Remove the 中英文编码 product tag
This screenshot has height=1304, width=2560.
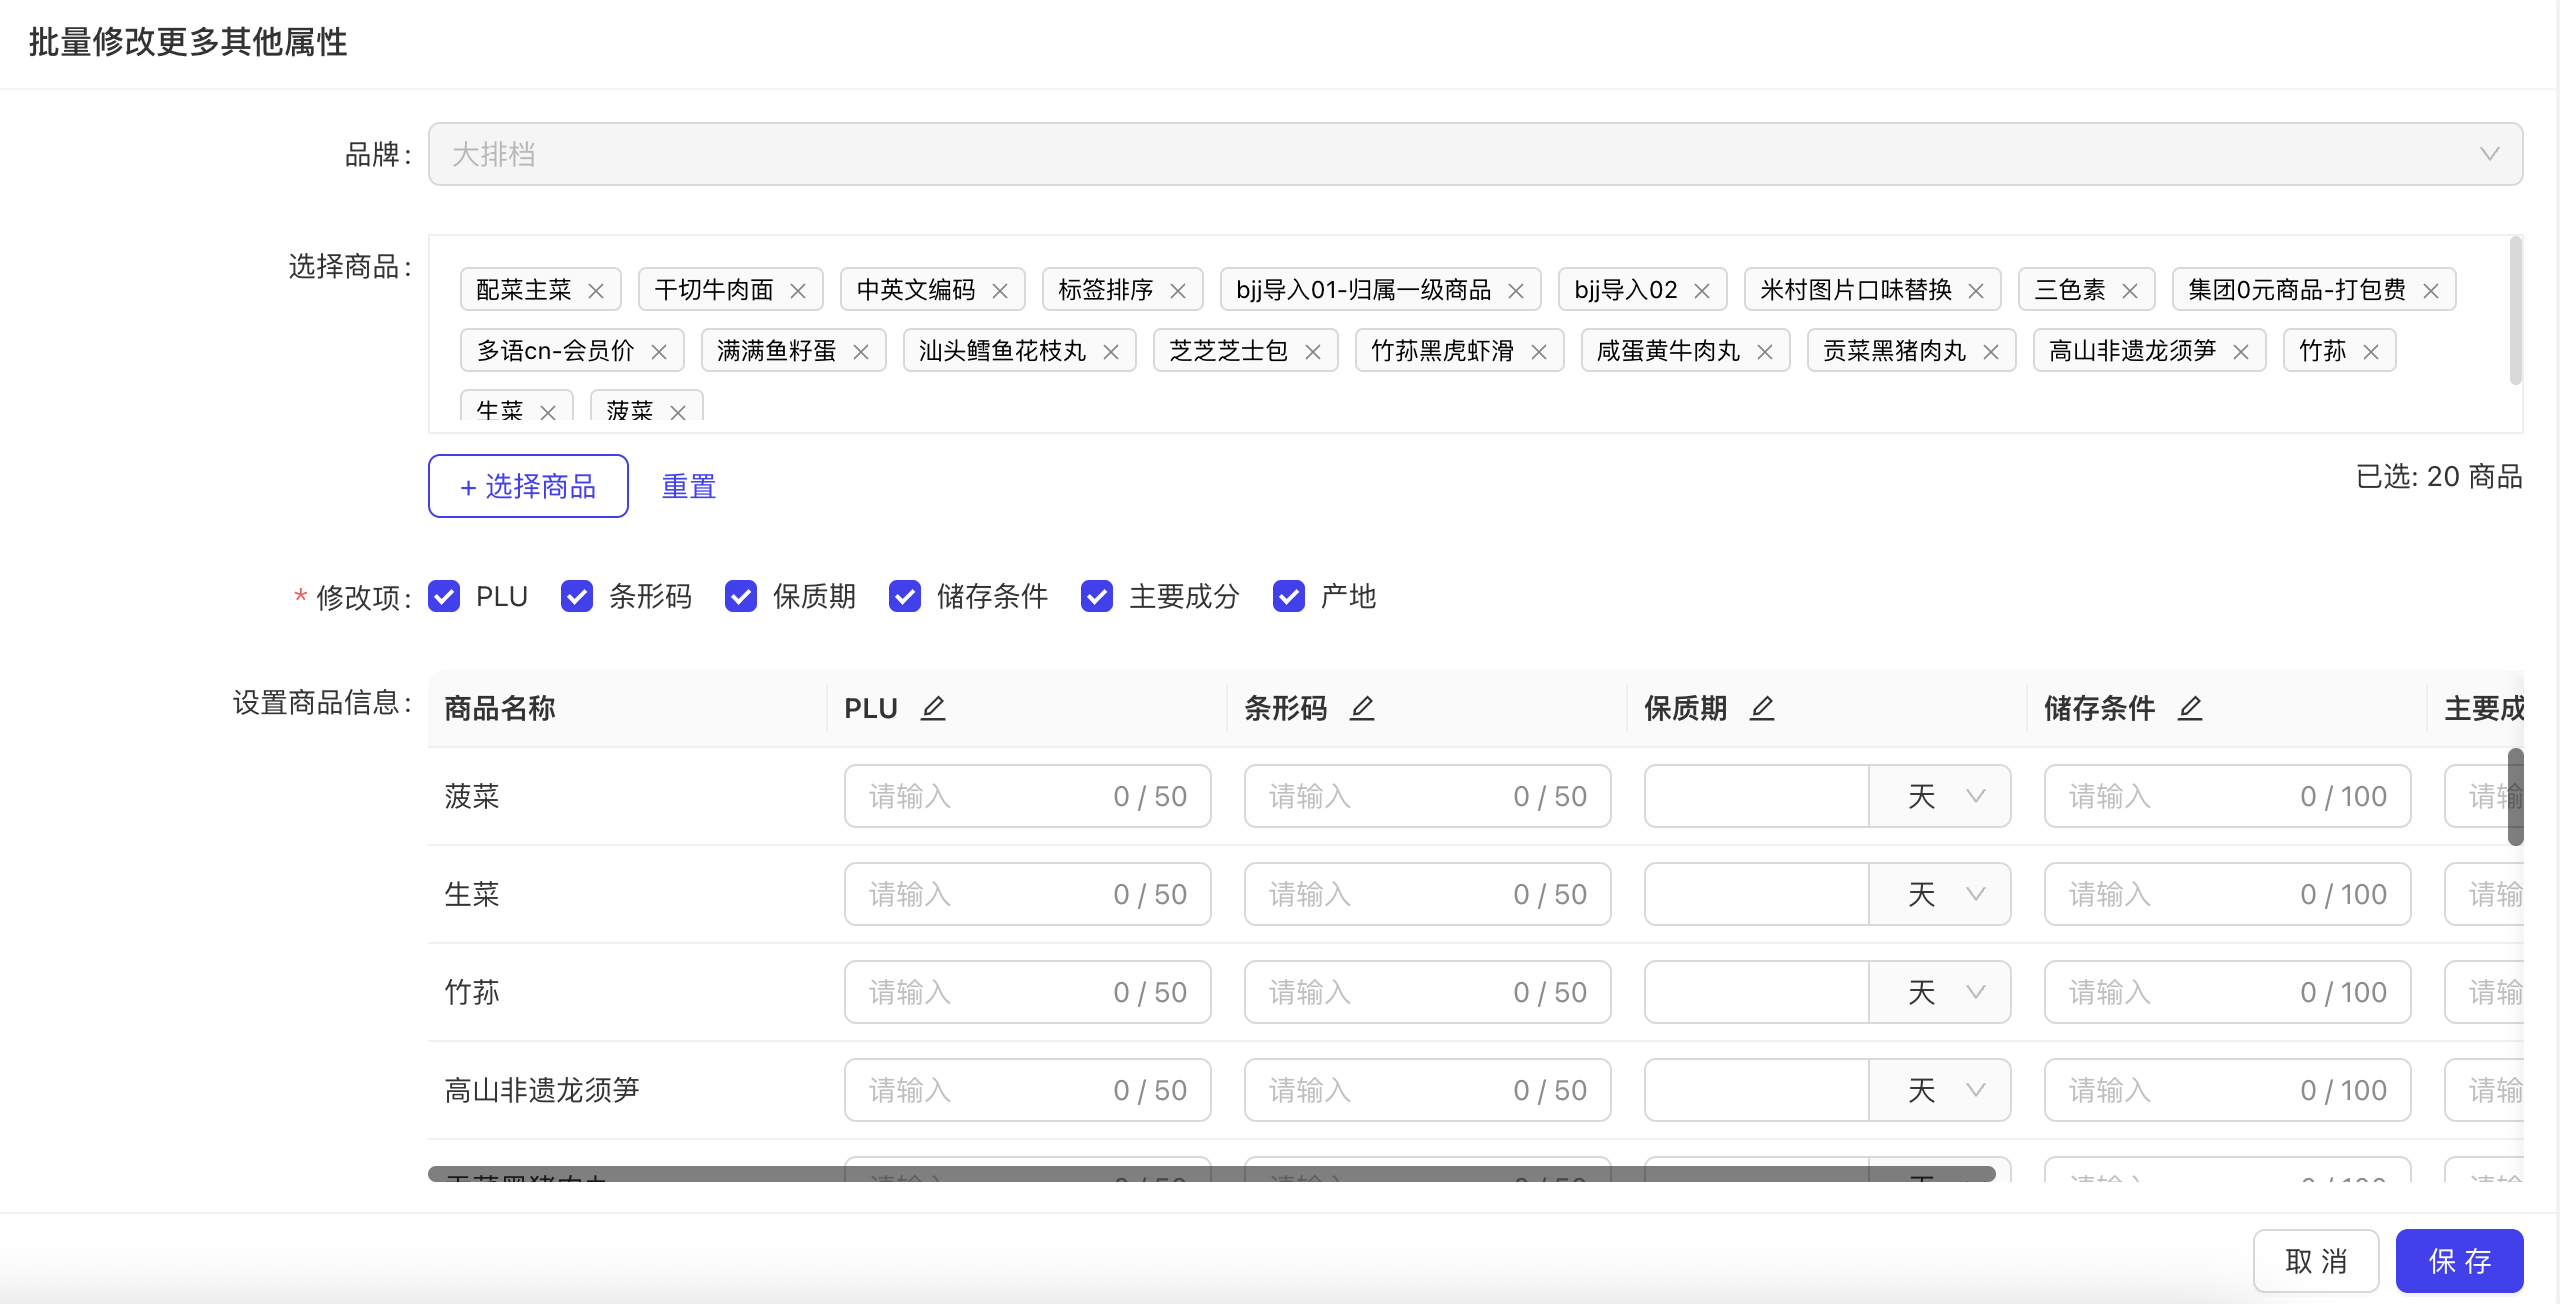coord(1000,291)
